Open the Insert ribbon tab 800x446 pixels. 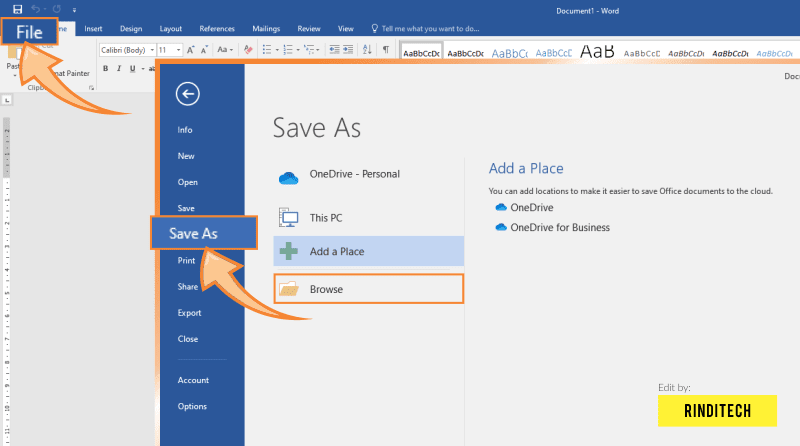coord(93,29)
